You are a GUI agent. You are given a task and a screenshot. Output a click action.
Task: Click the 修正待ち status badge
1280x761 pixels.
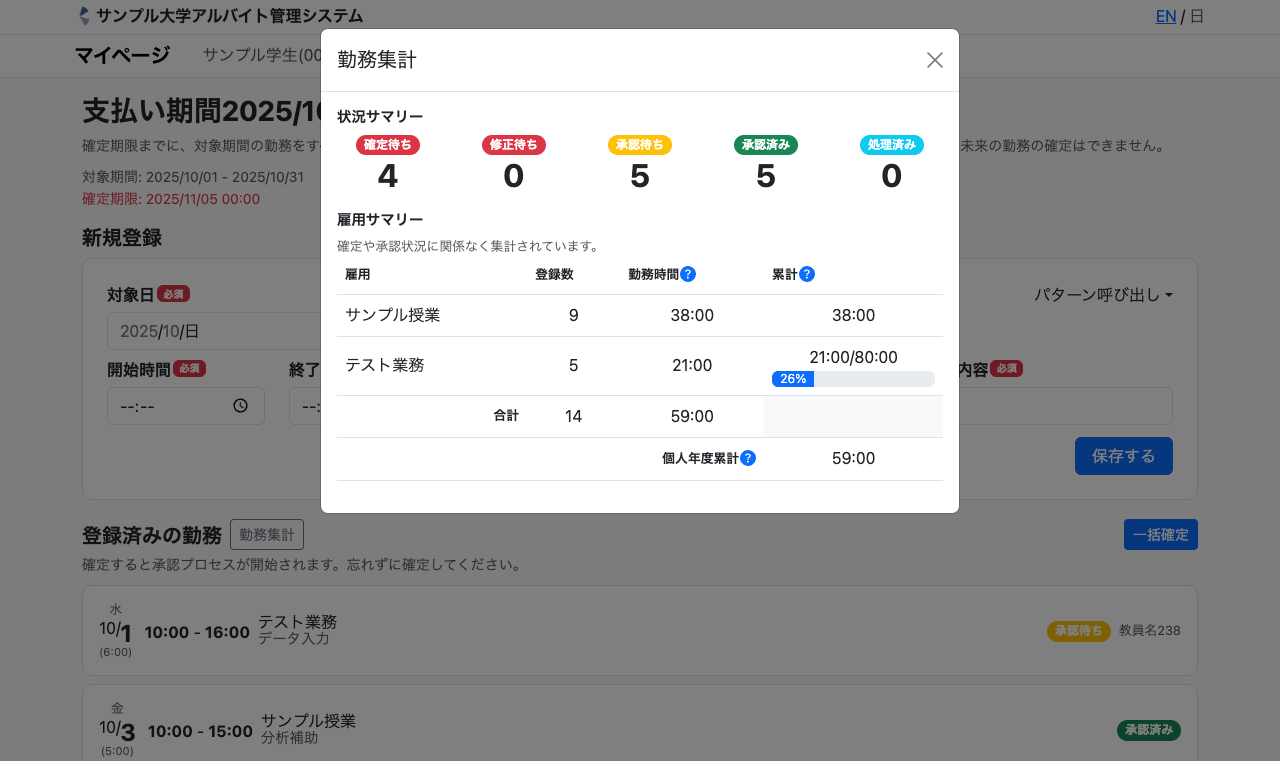[513, 145]
